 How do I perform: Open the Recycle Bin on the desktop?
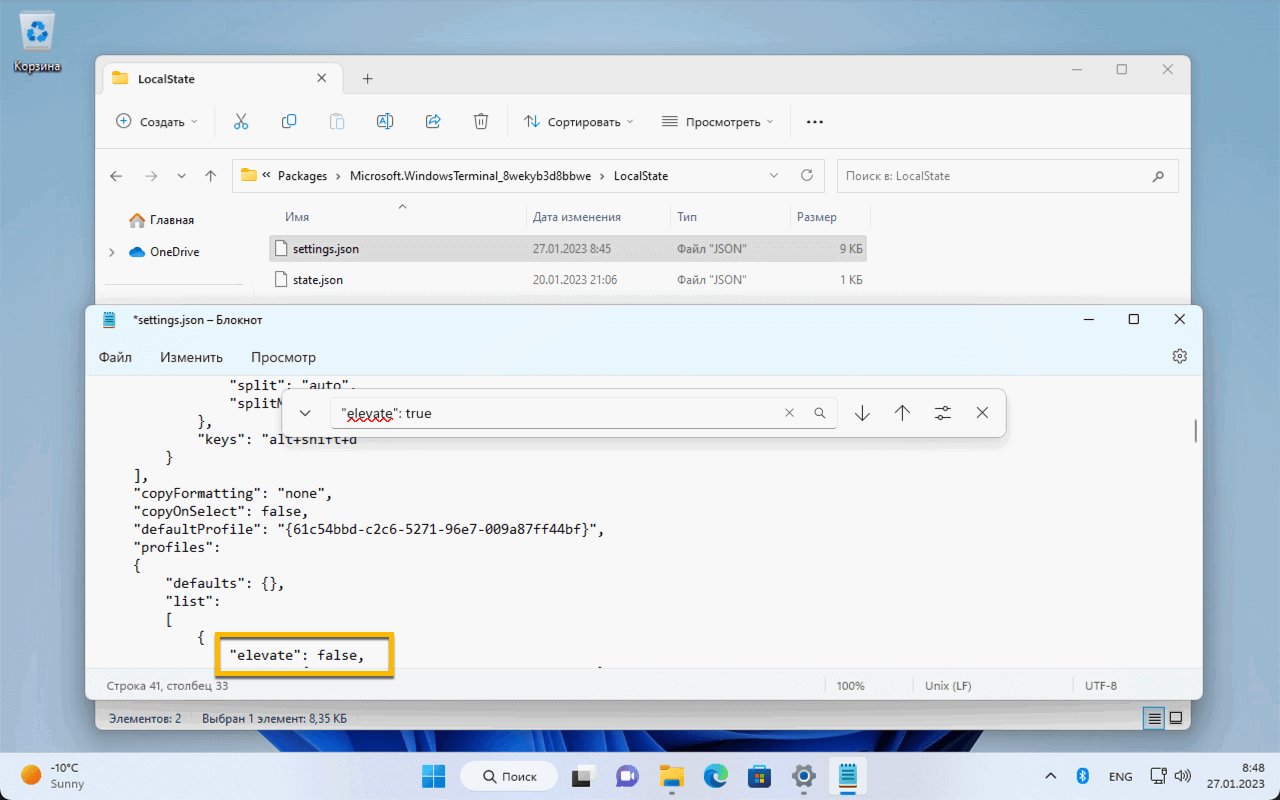click(38, 43)
